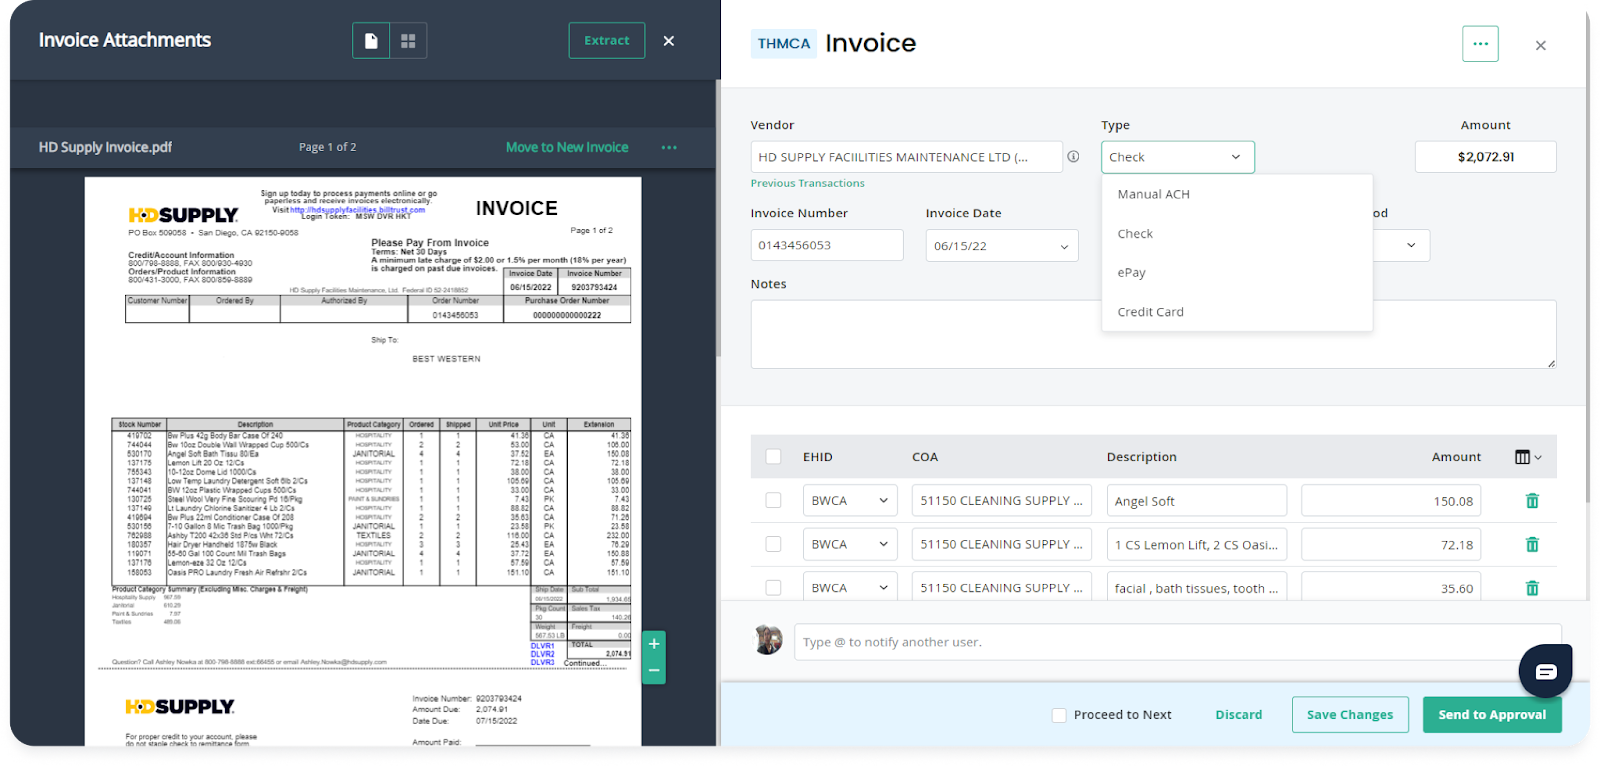This screenshot has width=1600, height=766.
Task: Delete the Angel Soft line item
Action: pyautogui.click(x=1531, y=501)
